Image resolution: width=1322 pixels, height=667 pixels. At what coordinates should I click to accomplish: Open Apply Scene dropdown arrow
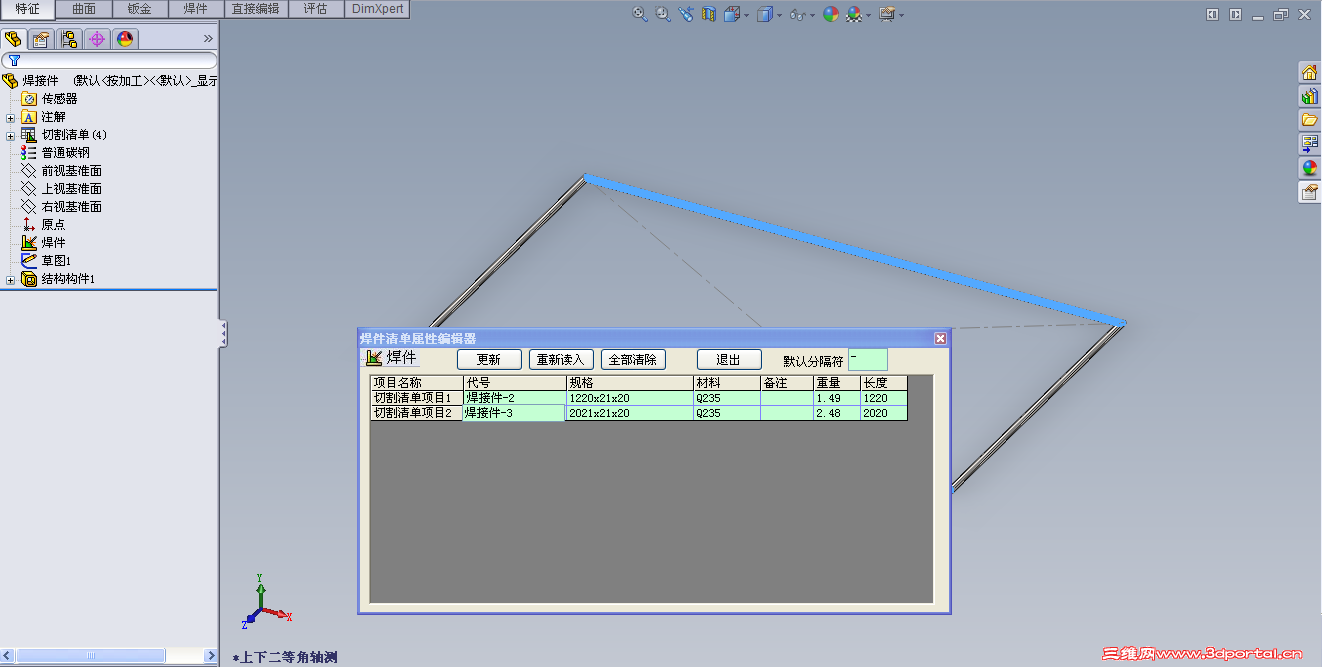[x=868, y=15]
